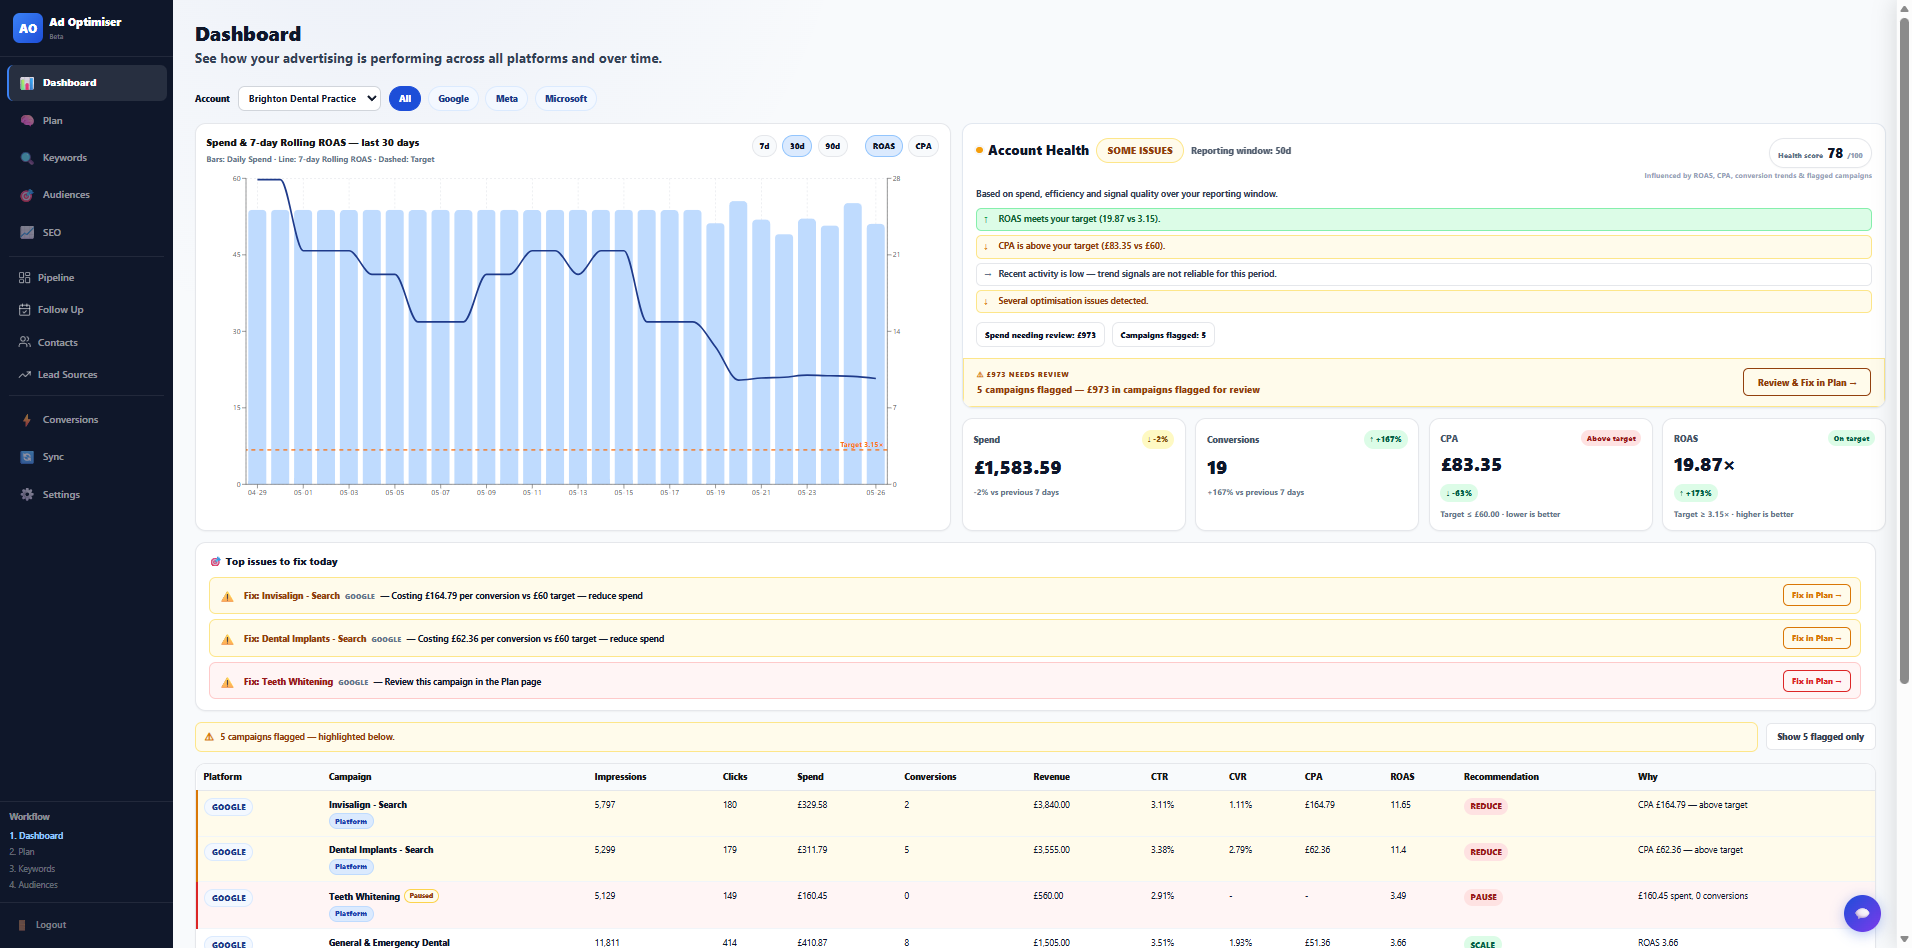Image resolution: width=1912 pixels, height=948 pixels.
Task: Show the ROAS chart metric
Action: click(884, 146)
